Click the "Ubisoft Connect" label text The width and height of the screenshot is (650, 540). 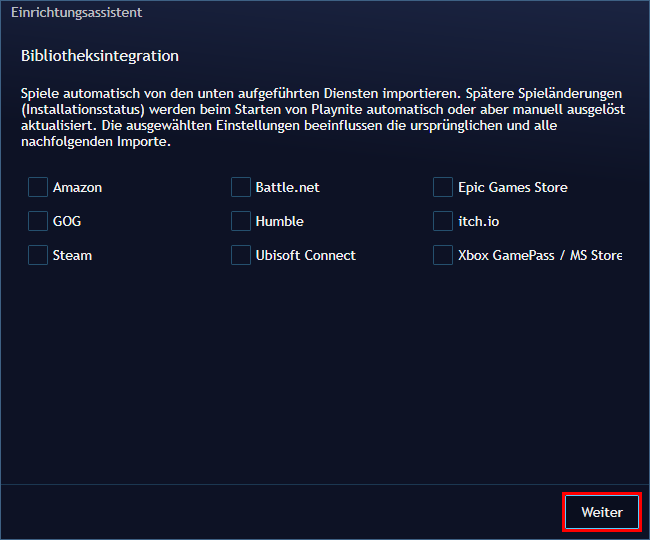(x=305, y=256)
